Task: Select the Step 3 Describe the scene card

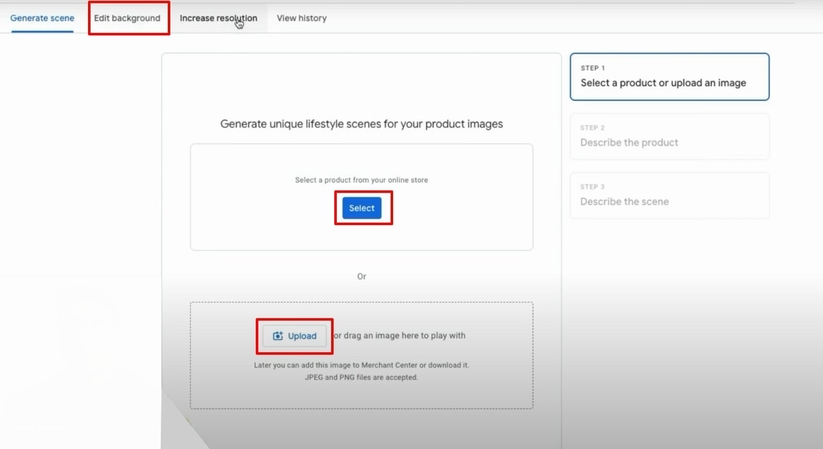Action: click(x=669, y=195)
